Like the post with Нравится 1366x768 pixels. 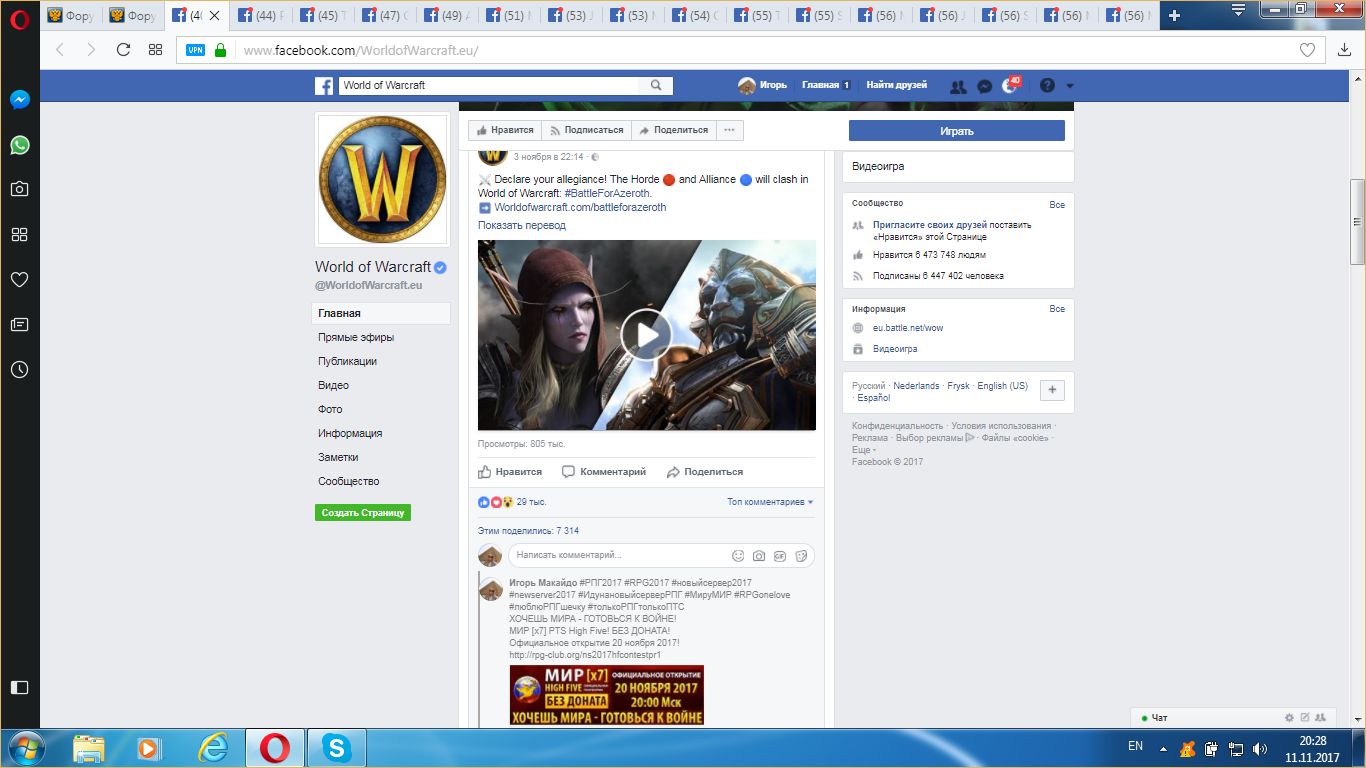coord(510,471)
